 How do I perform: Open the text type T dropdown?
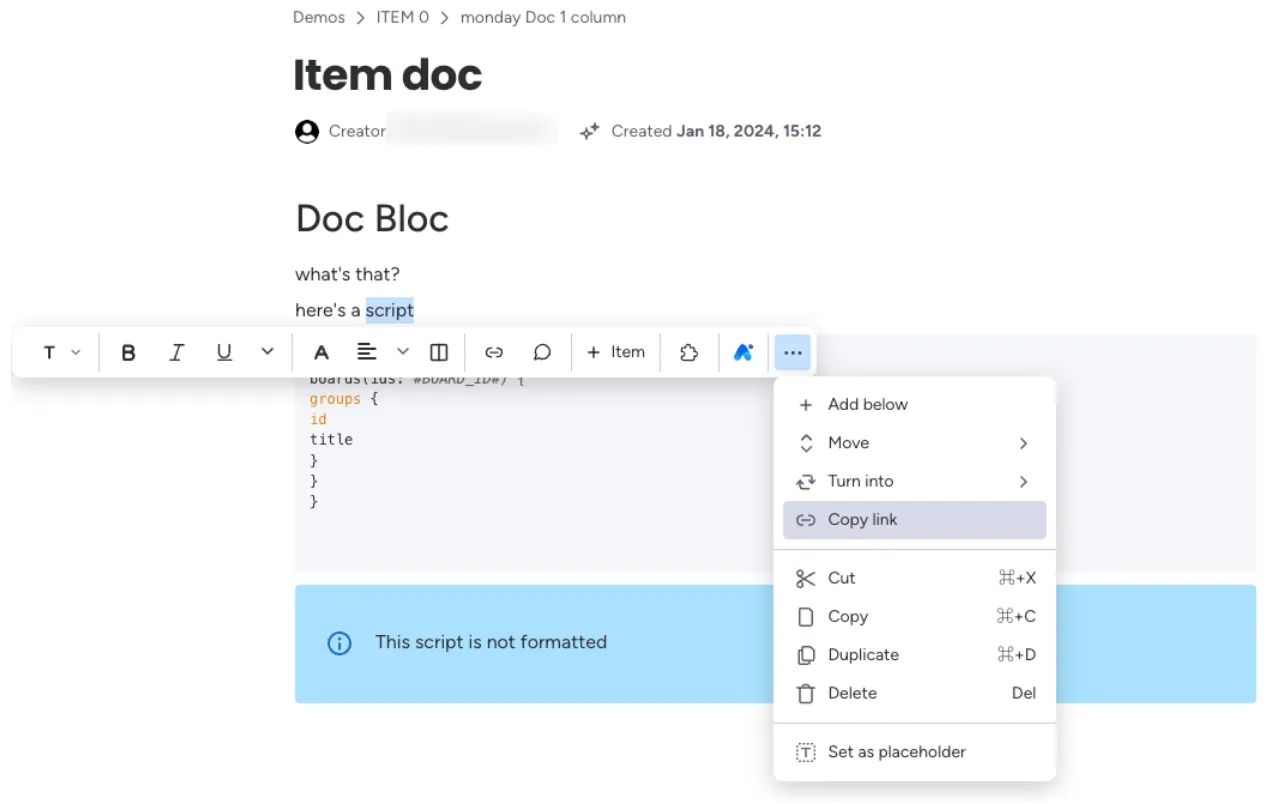tap(60, 352)
